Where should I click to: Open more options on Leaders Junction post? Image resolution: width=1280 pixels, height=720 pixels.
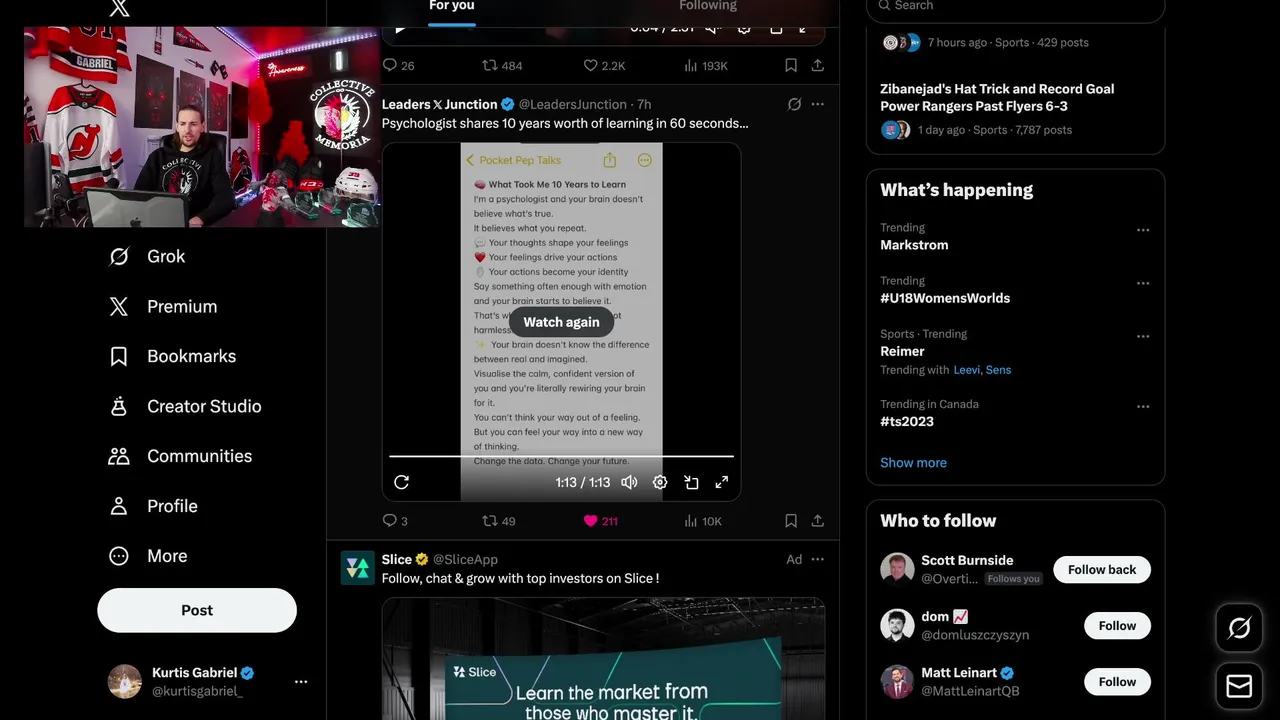point(818,104)
